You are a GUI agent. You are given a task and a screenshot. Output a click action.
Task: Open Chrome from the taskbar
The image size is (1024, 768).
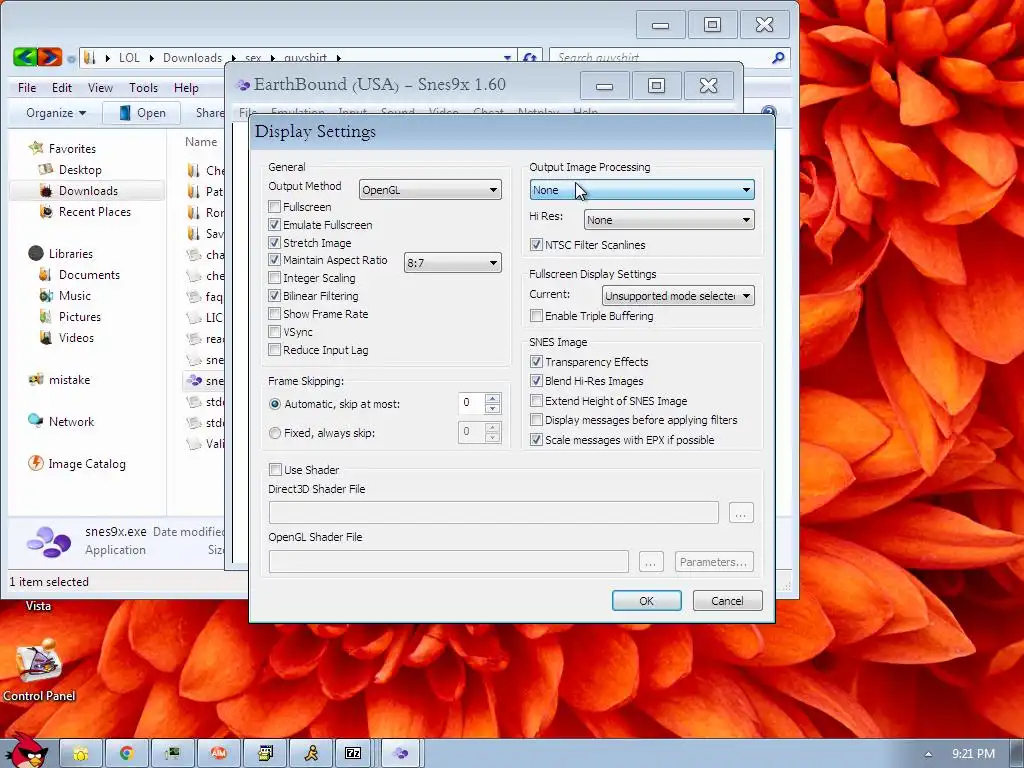pos(127,753)
